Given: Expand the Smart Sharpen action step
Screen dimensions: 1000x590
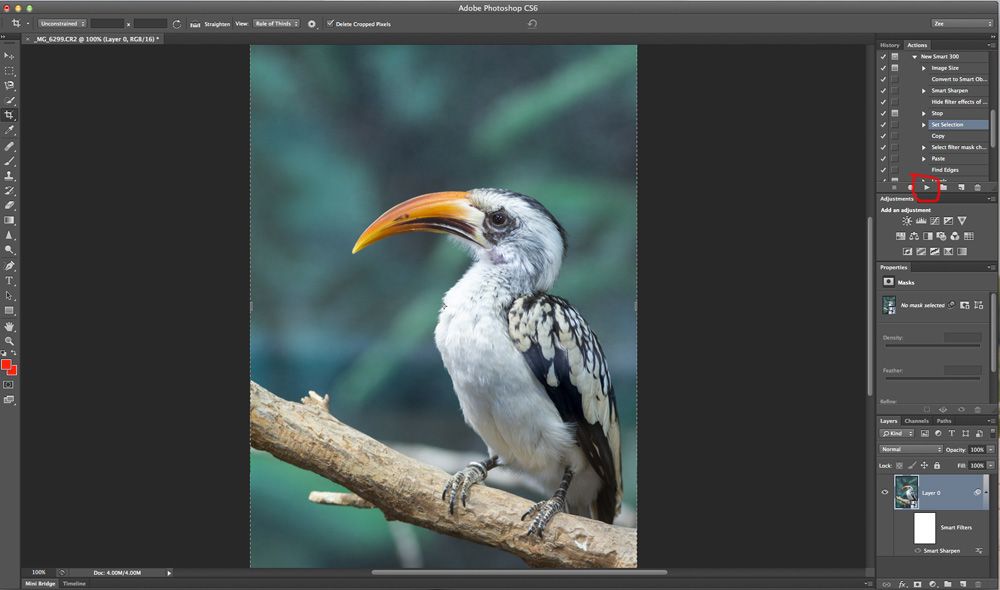Looking at the screenshot, I should (x=924, y=90).
